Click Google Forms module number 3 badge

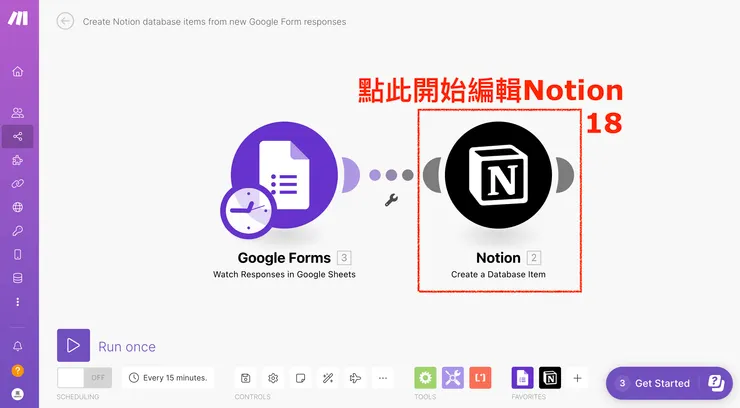click(x=344, y=258)
